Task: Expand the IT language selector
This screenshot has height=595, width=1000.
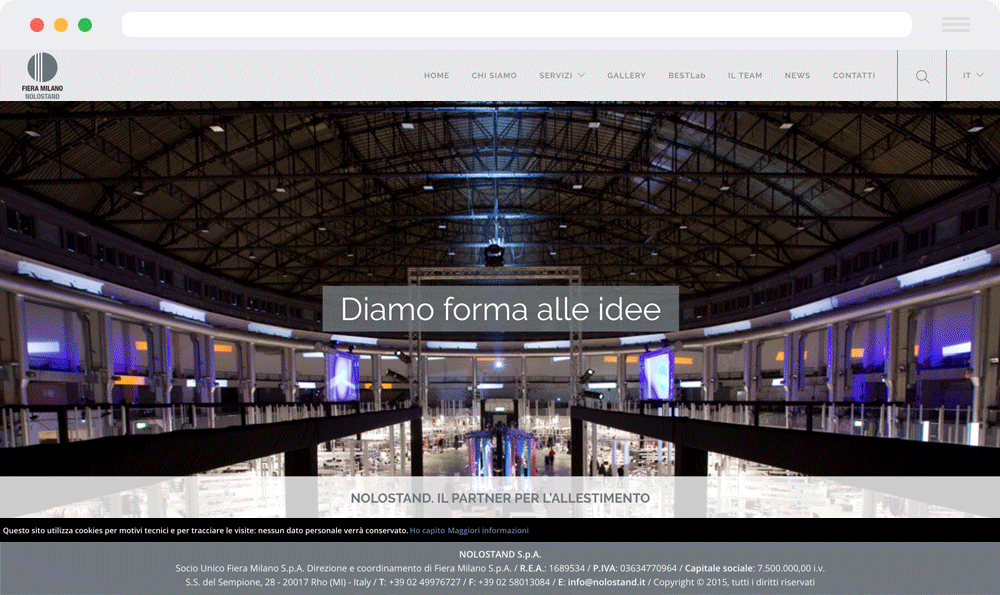Action: pos(972,76)
